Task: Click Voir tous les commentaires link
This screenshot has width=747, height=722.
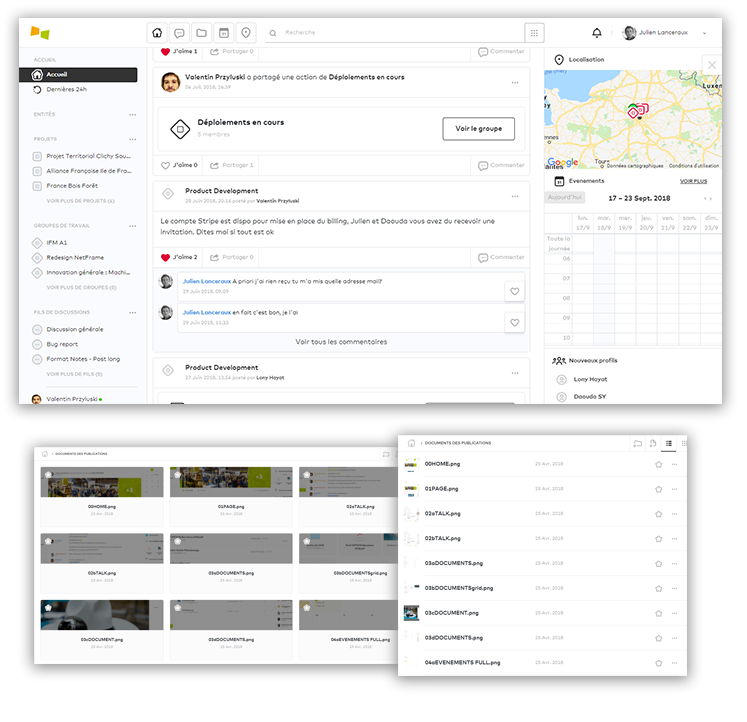Action: point(341,342)
